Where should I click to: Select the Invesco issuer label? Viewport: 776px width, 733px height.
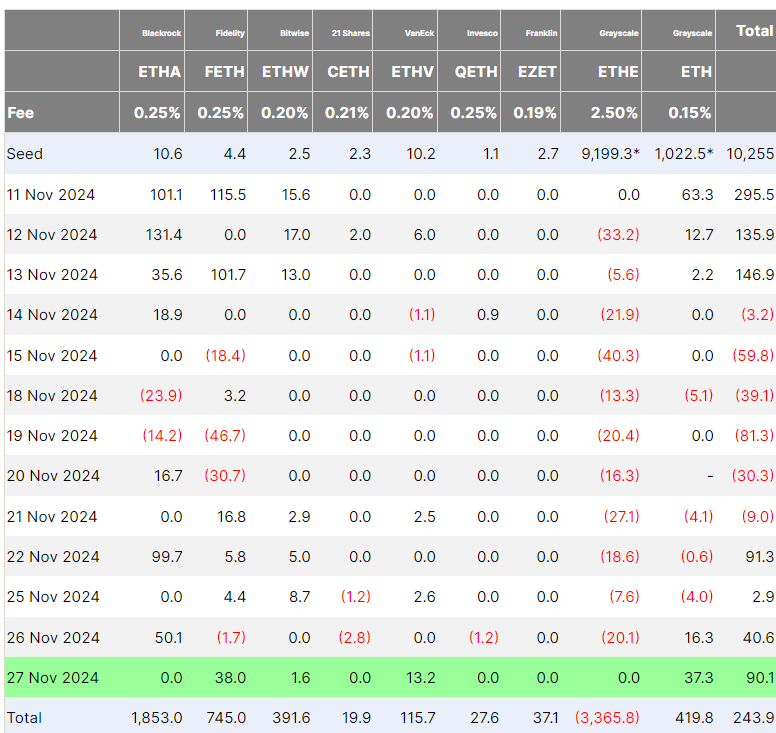point(482,33)
